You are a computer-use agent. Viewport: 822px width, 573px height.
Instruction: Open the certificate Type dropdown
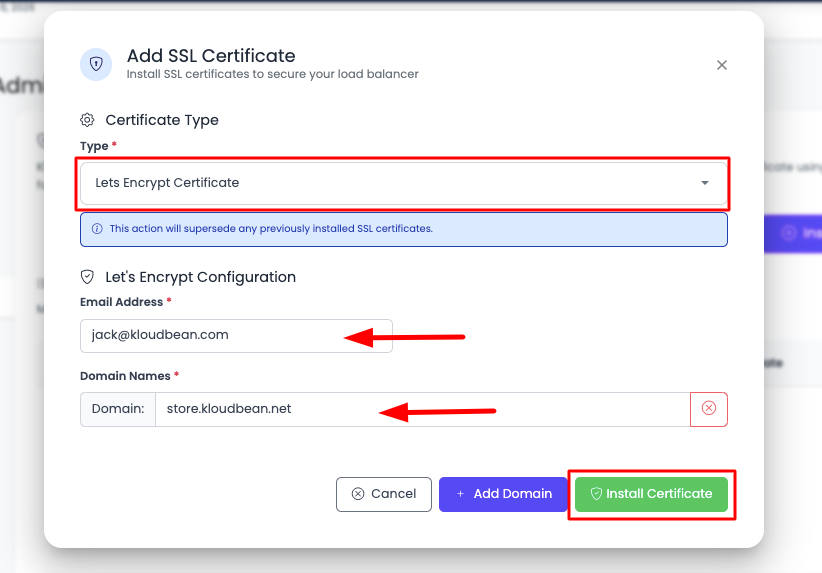404,183
